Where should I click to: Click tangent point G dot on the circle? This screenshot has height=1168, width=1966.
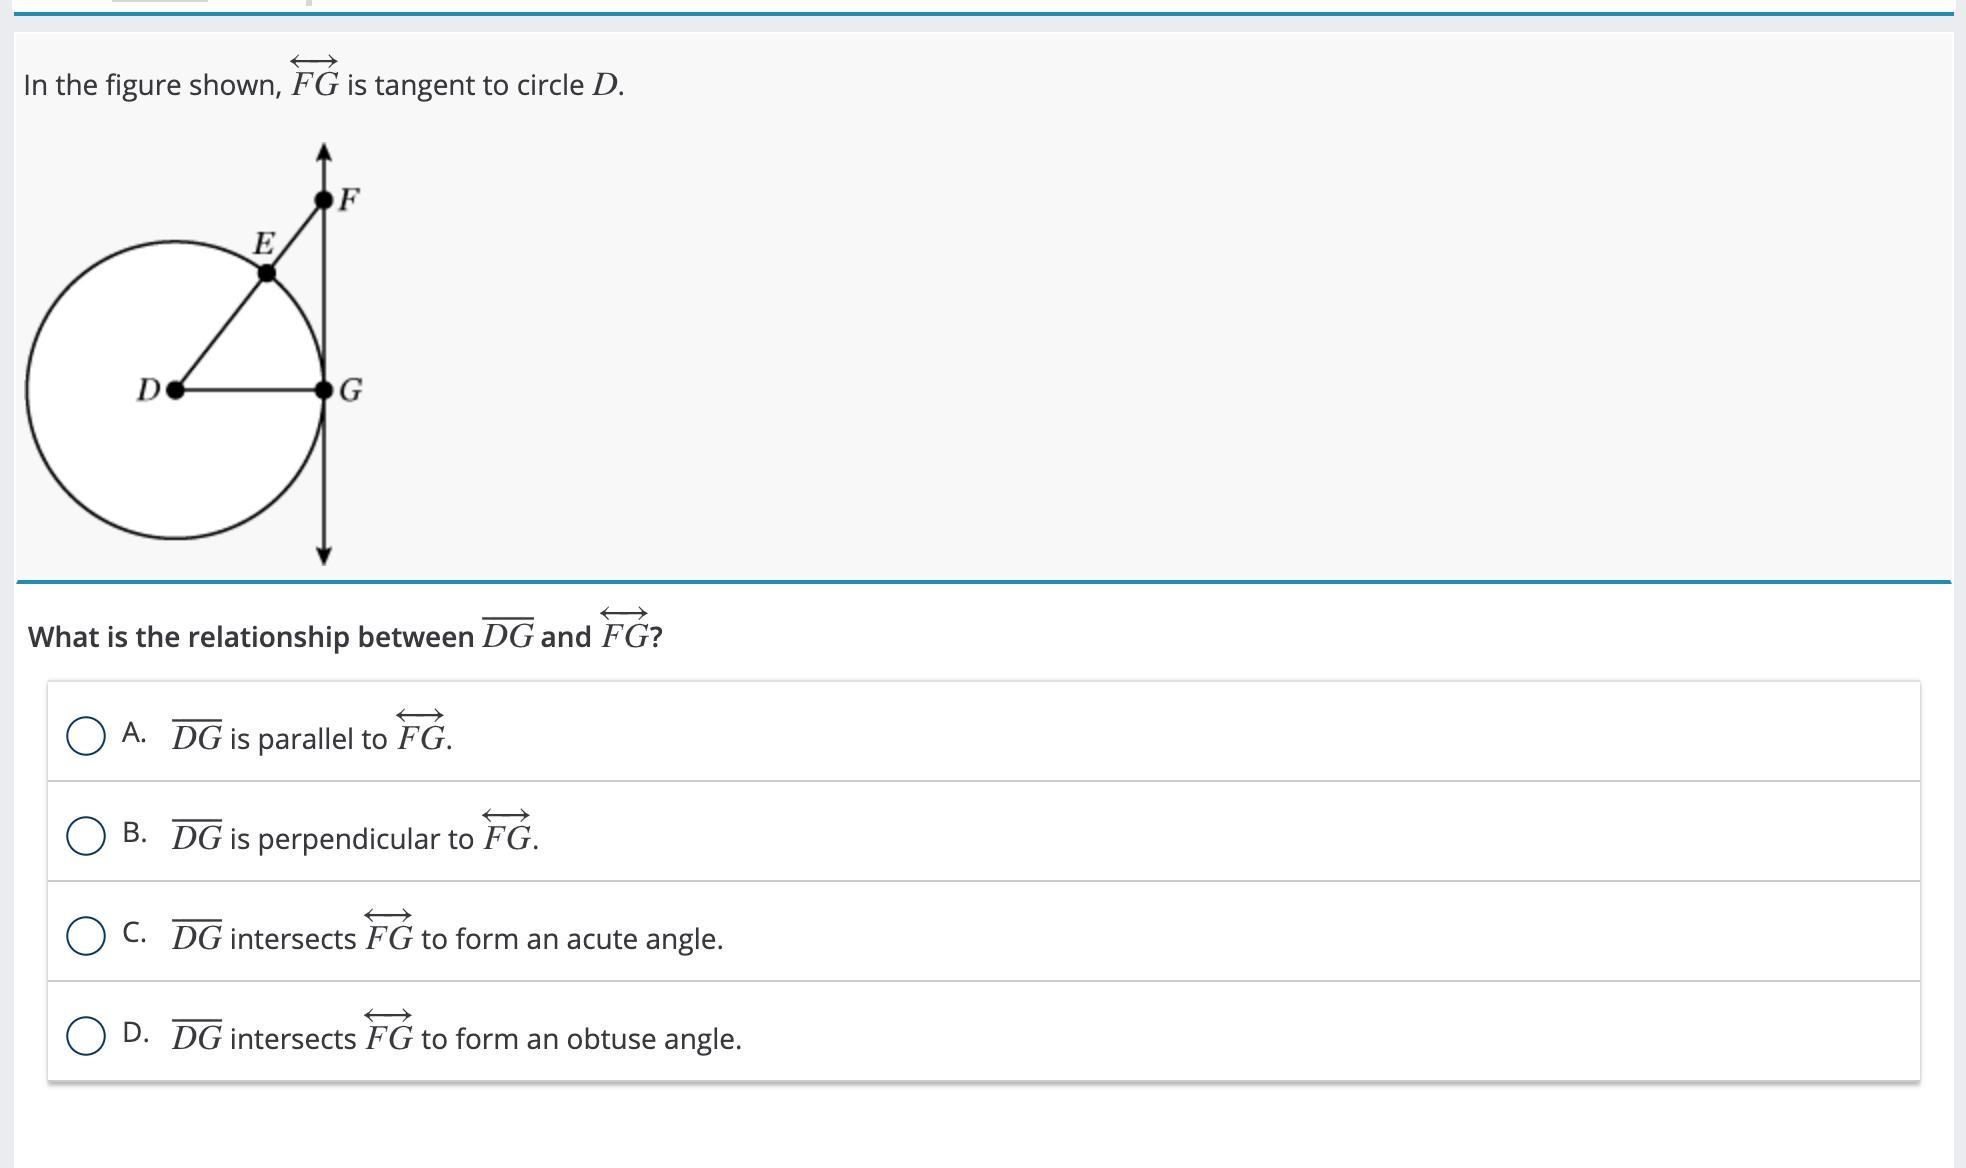(324, 390)
